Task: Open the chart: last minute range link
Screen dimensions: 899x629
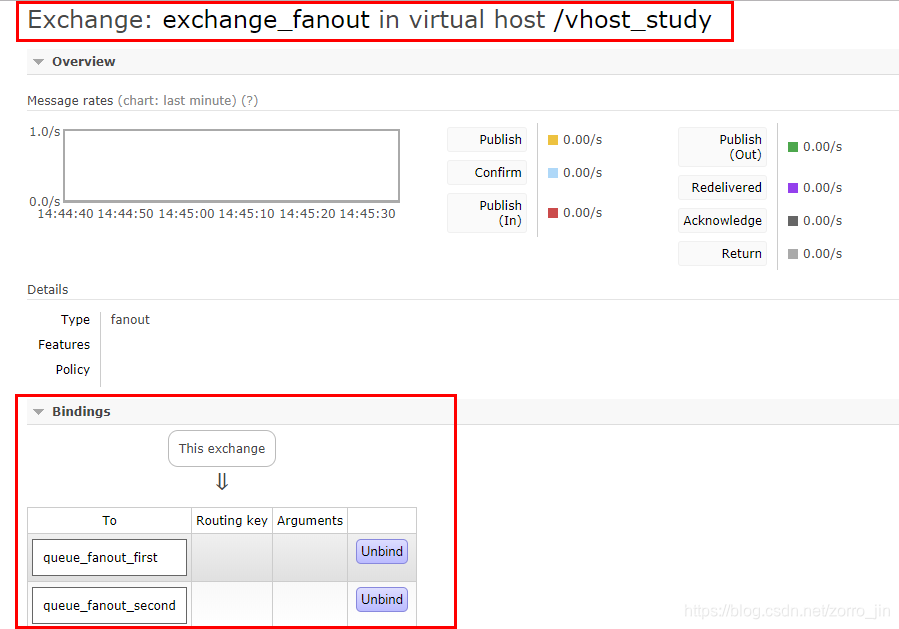Action: pyautogui.click(x=177, y=100)
